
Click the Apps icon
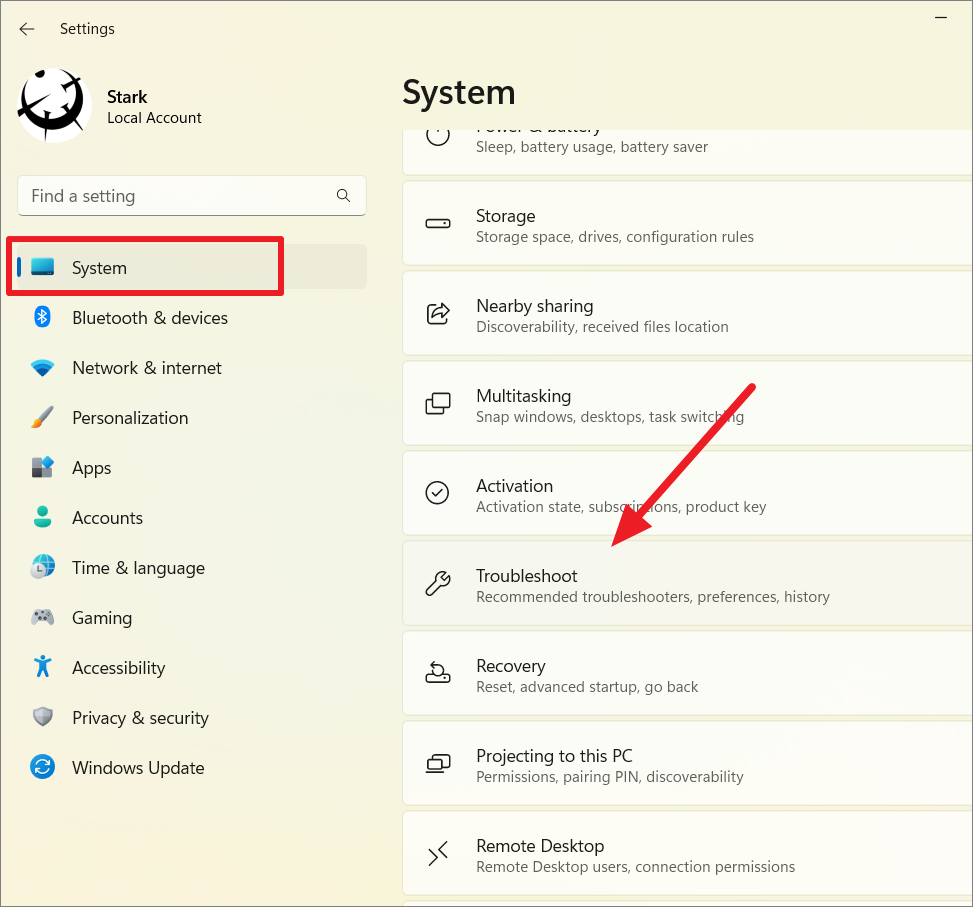pyautogui.click(x=43, y=467)
